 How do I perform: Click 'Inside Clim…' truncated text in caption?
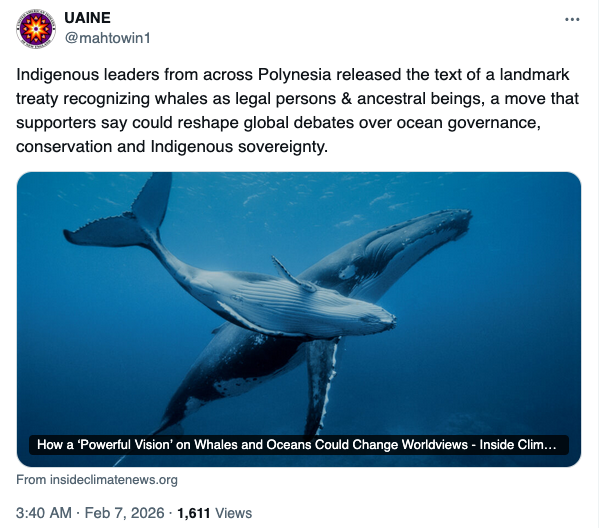pos(525,443)
